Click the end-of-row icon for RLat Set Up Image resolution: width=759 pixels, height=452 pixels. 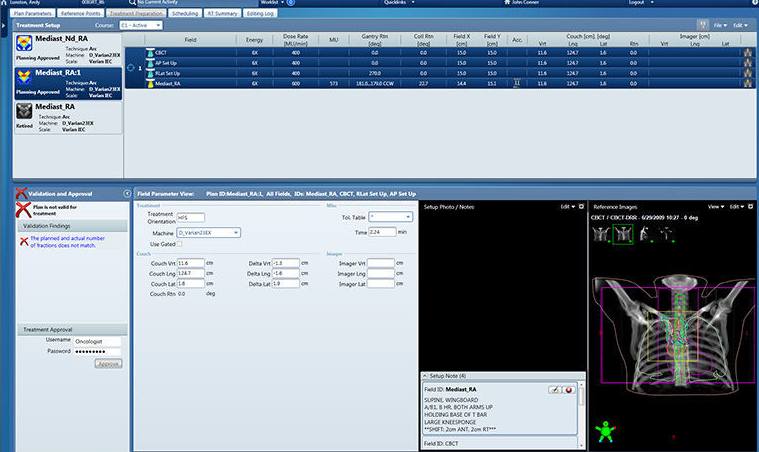(x=748, y=73)
